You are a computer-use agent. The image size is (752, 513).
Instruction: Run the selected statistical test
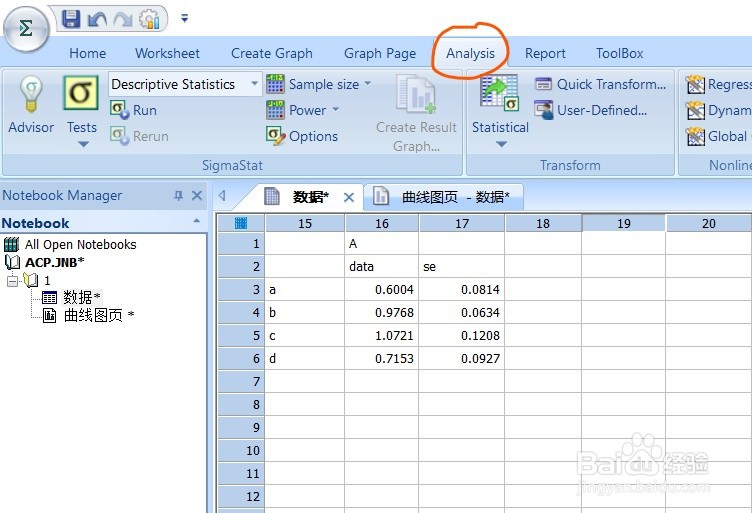(x=133, y=110)
